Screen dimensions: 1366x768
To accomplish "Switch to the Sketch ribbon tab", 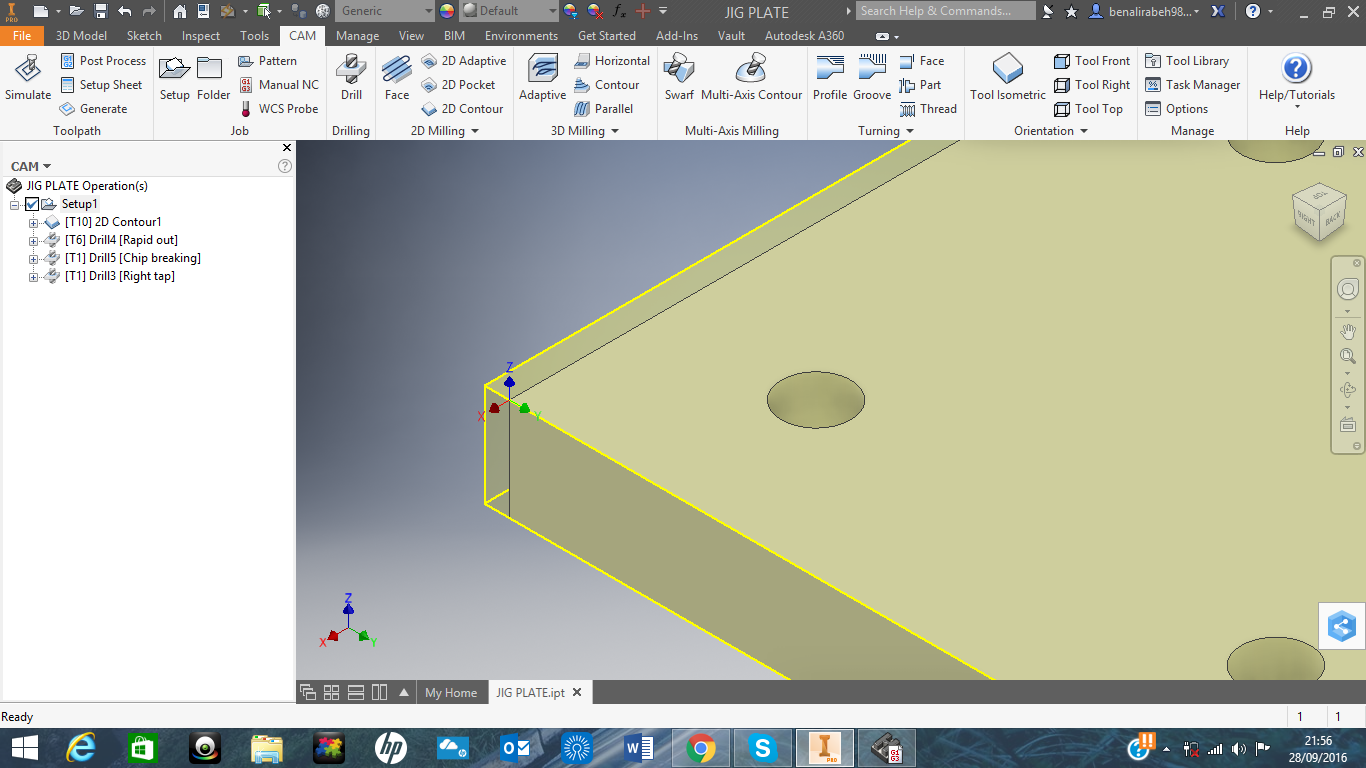I will point(143,35).
